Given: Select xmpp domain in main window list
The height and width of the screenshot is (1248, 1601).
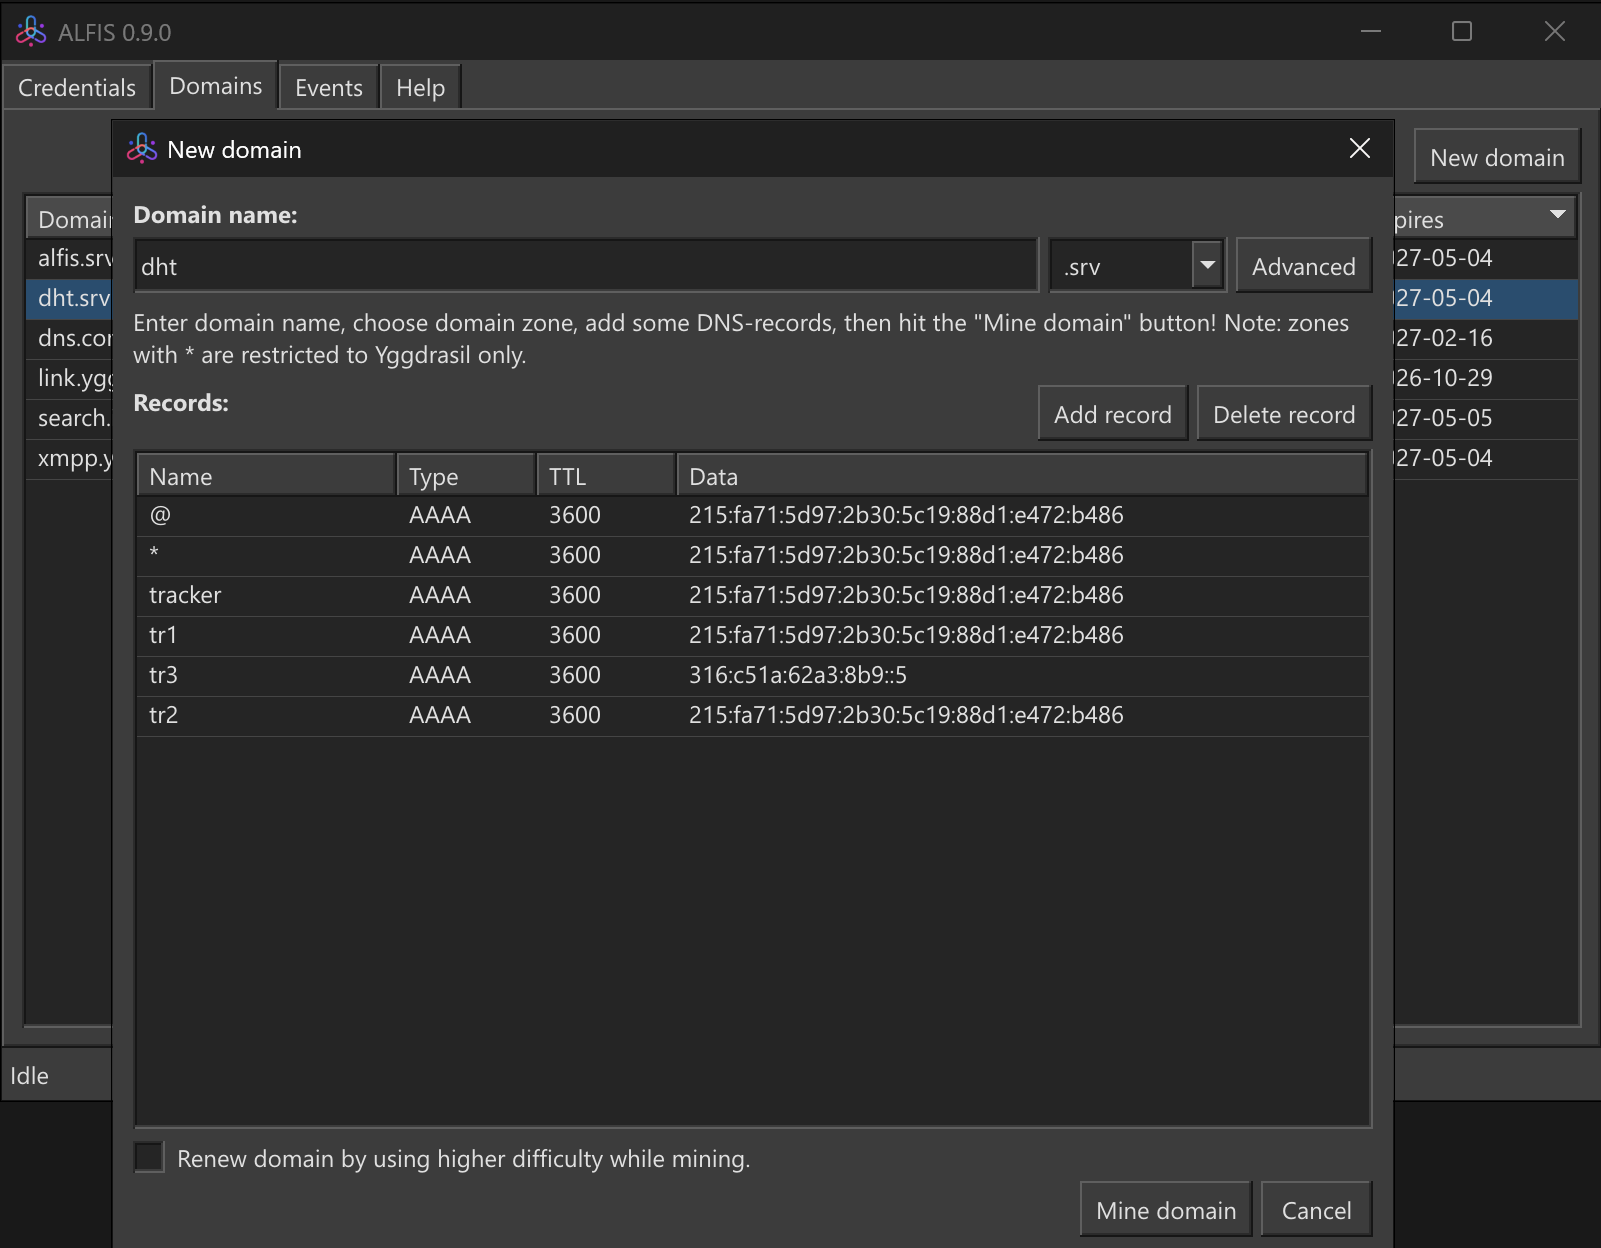Looking at the screenshot, I should (x=70, y=458).
